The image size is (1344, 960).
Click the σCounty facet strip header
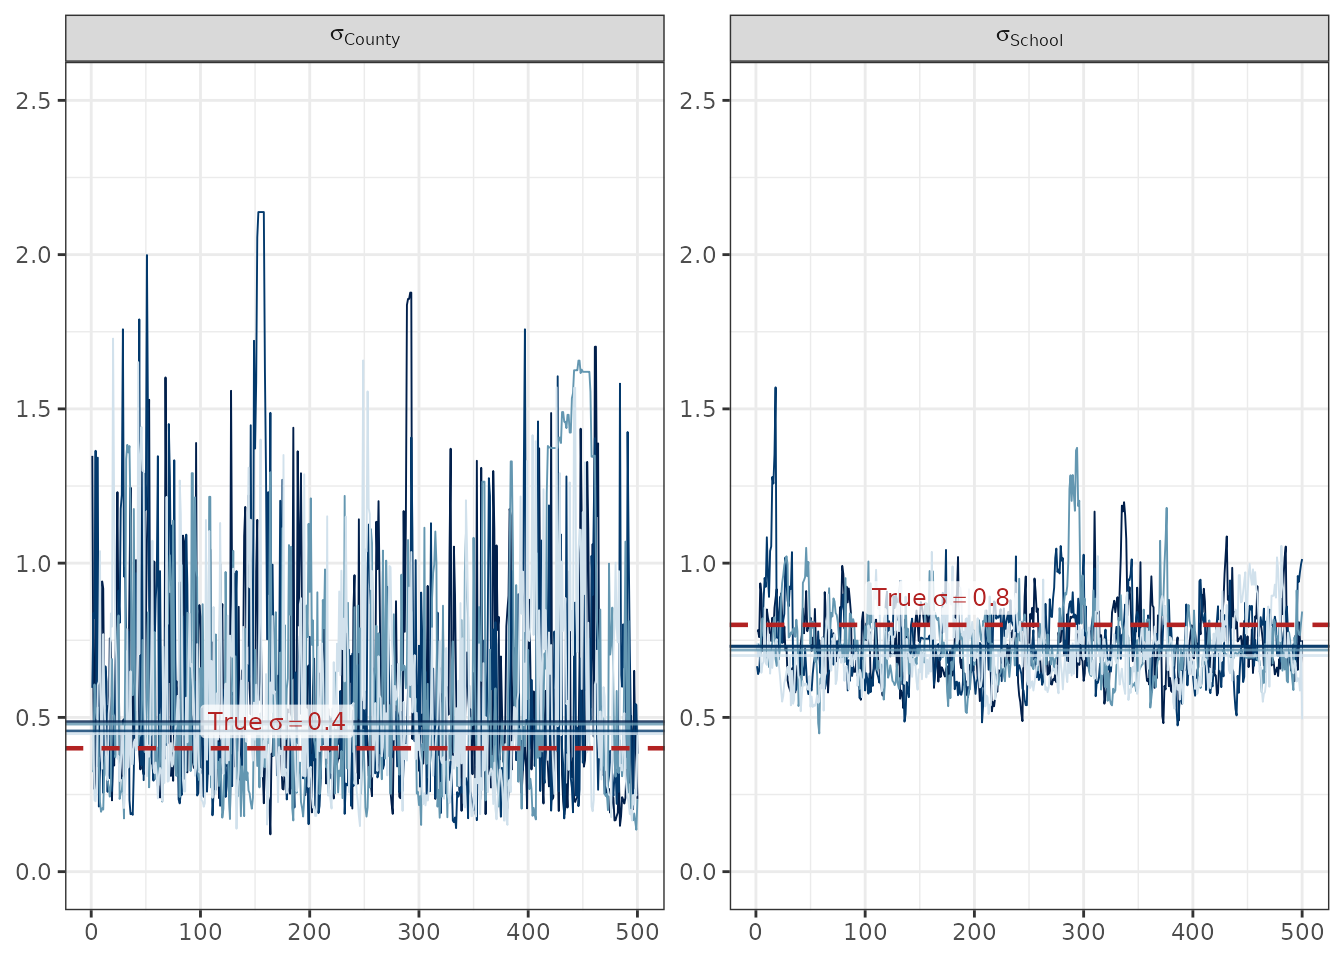(365, 38)
